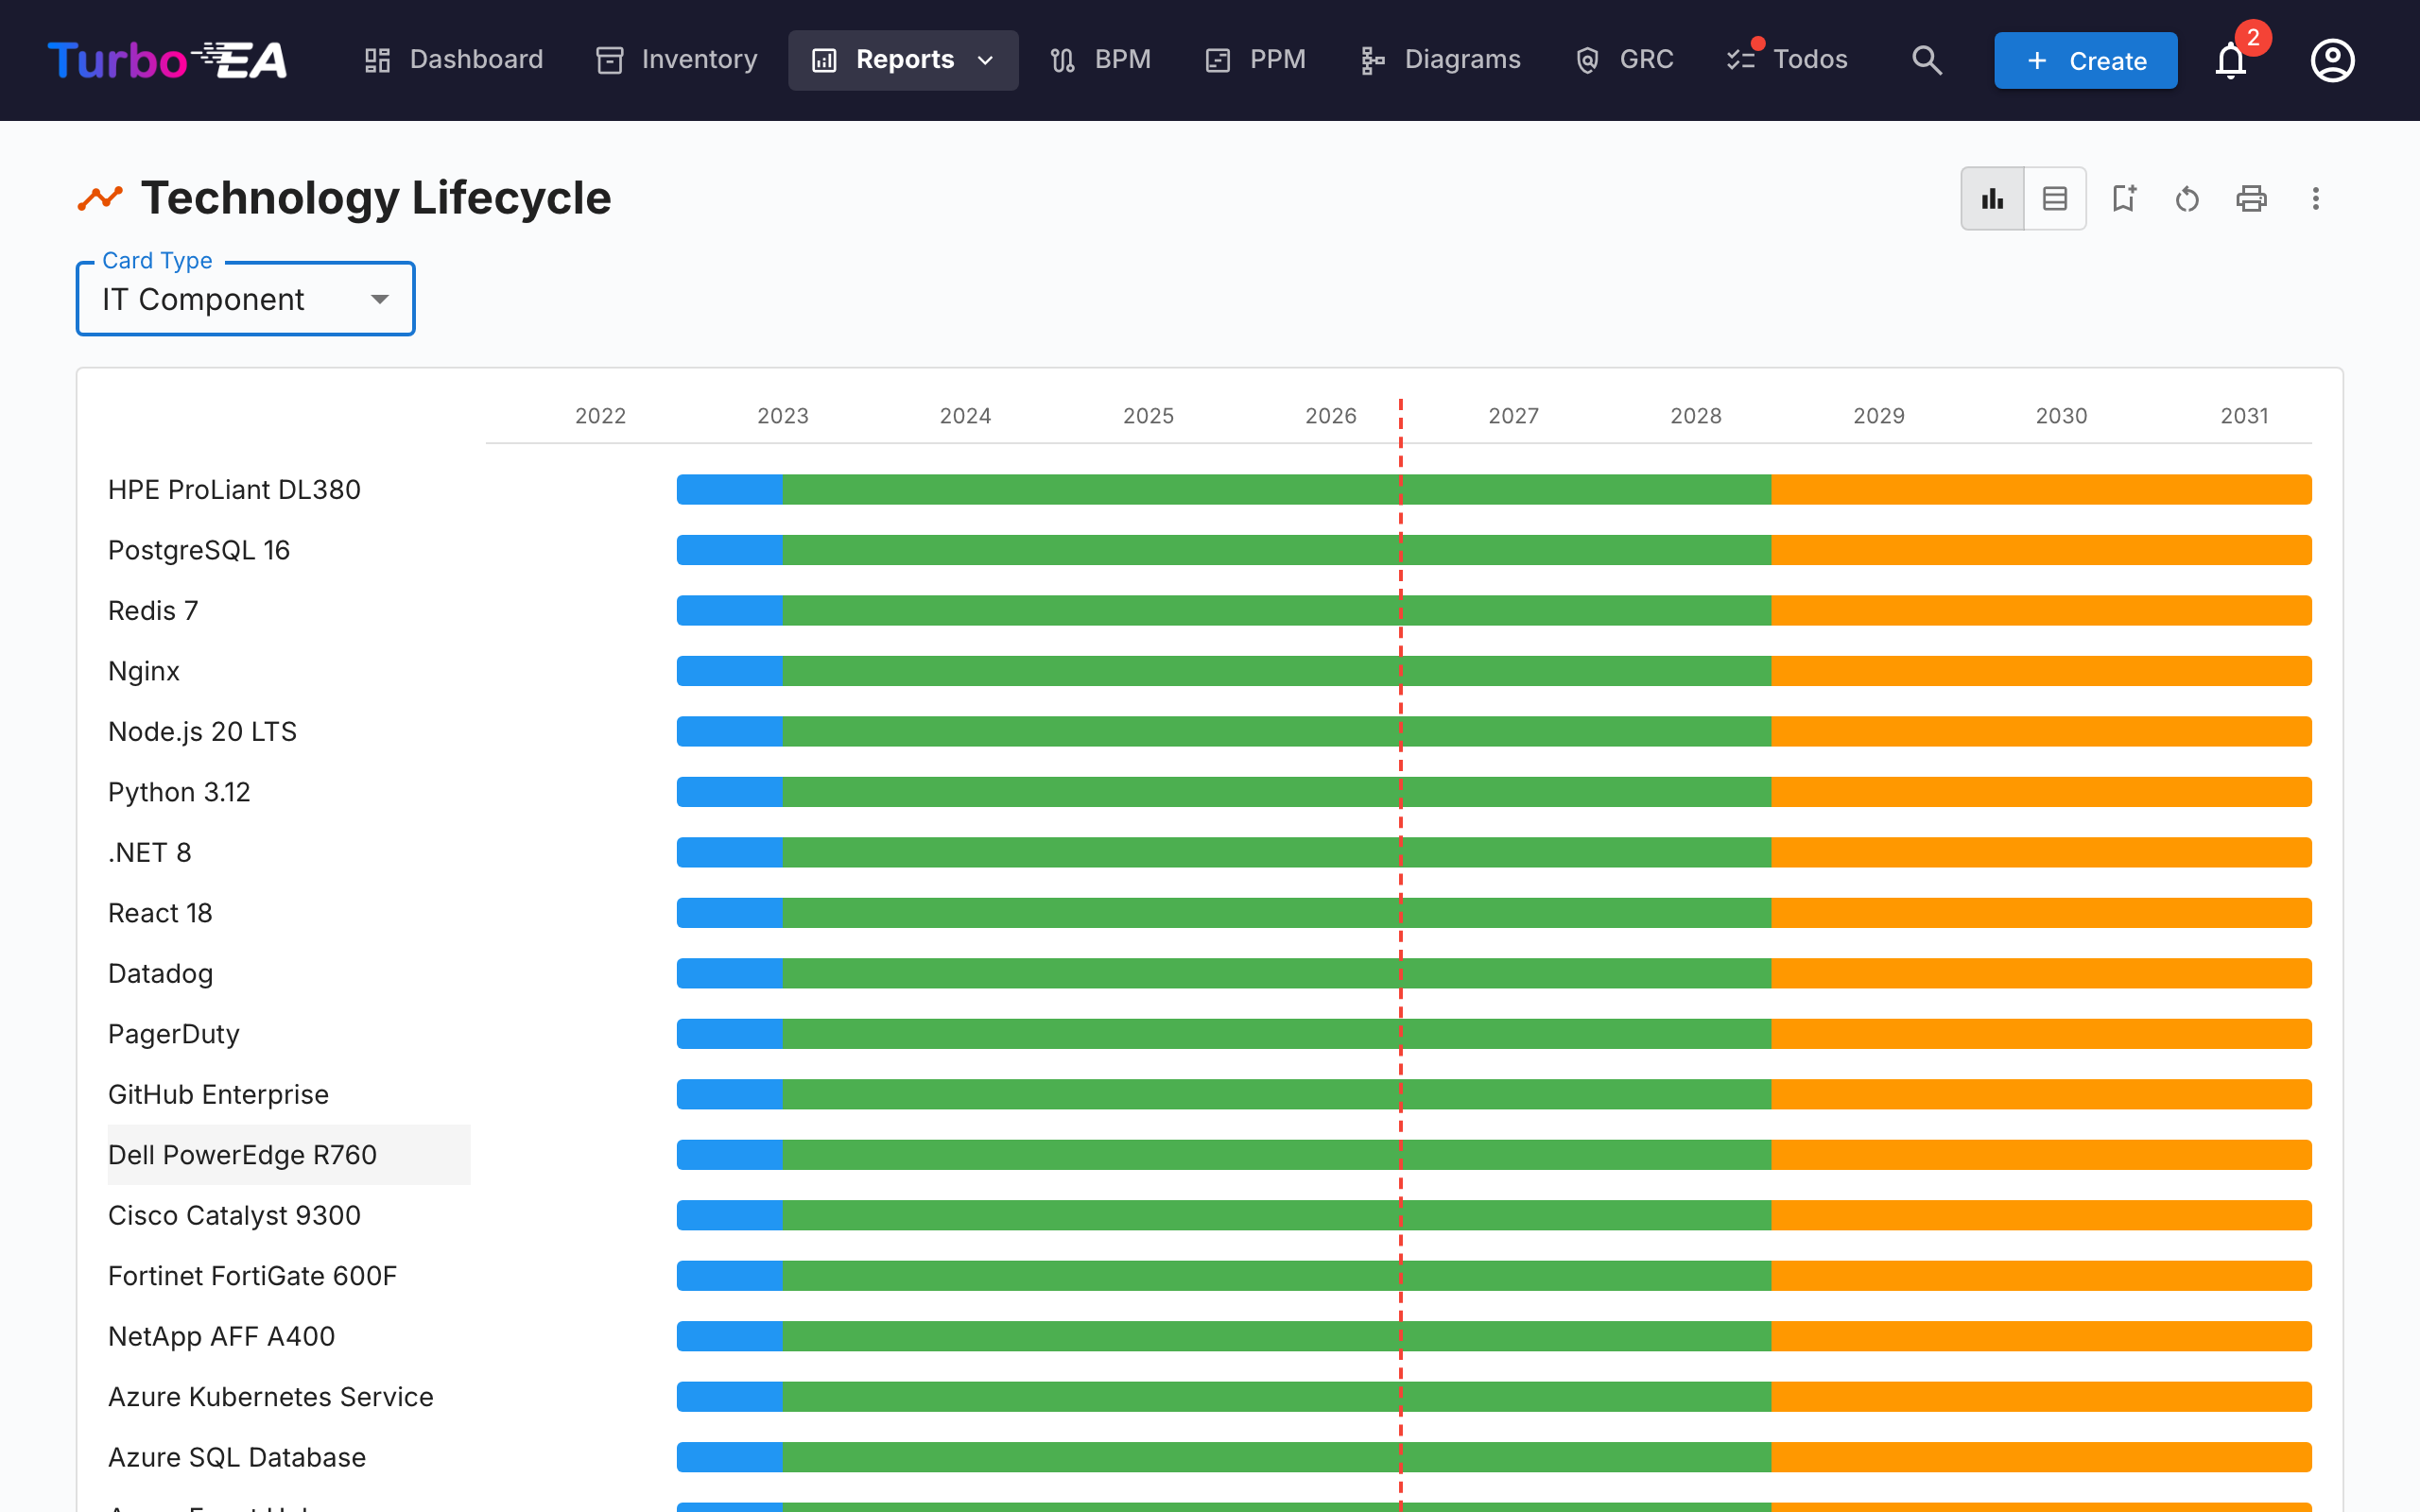
Task: Select NetApp AFF A400 label
Action: point(221,1336)
